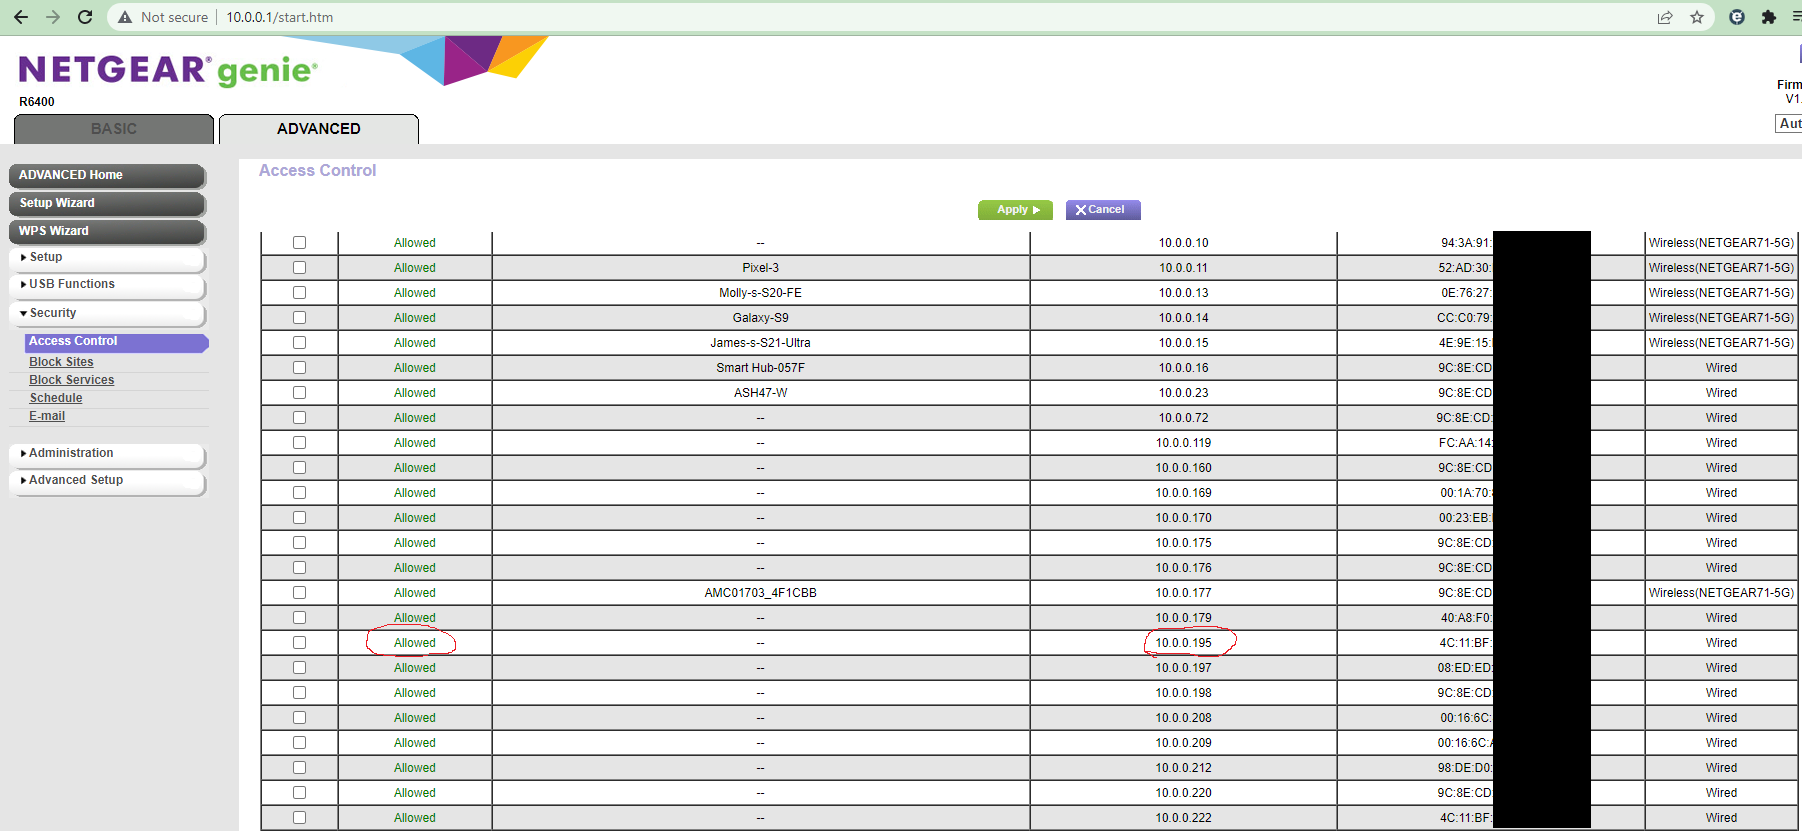Click device name AMC01703_4F1CBB

[760, 593]
